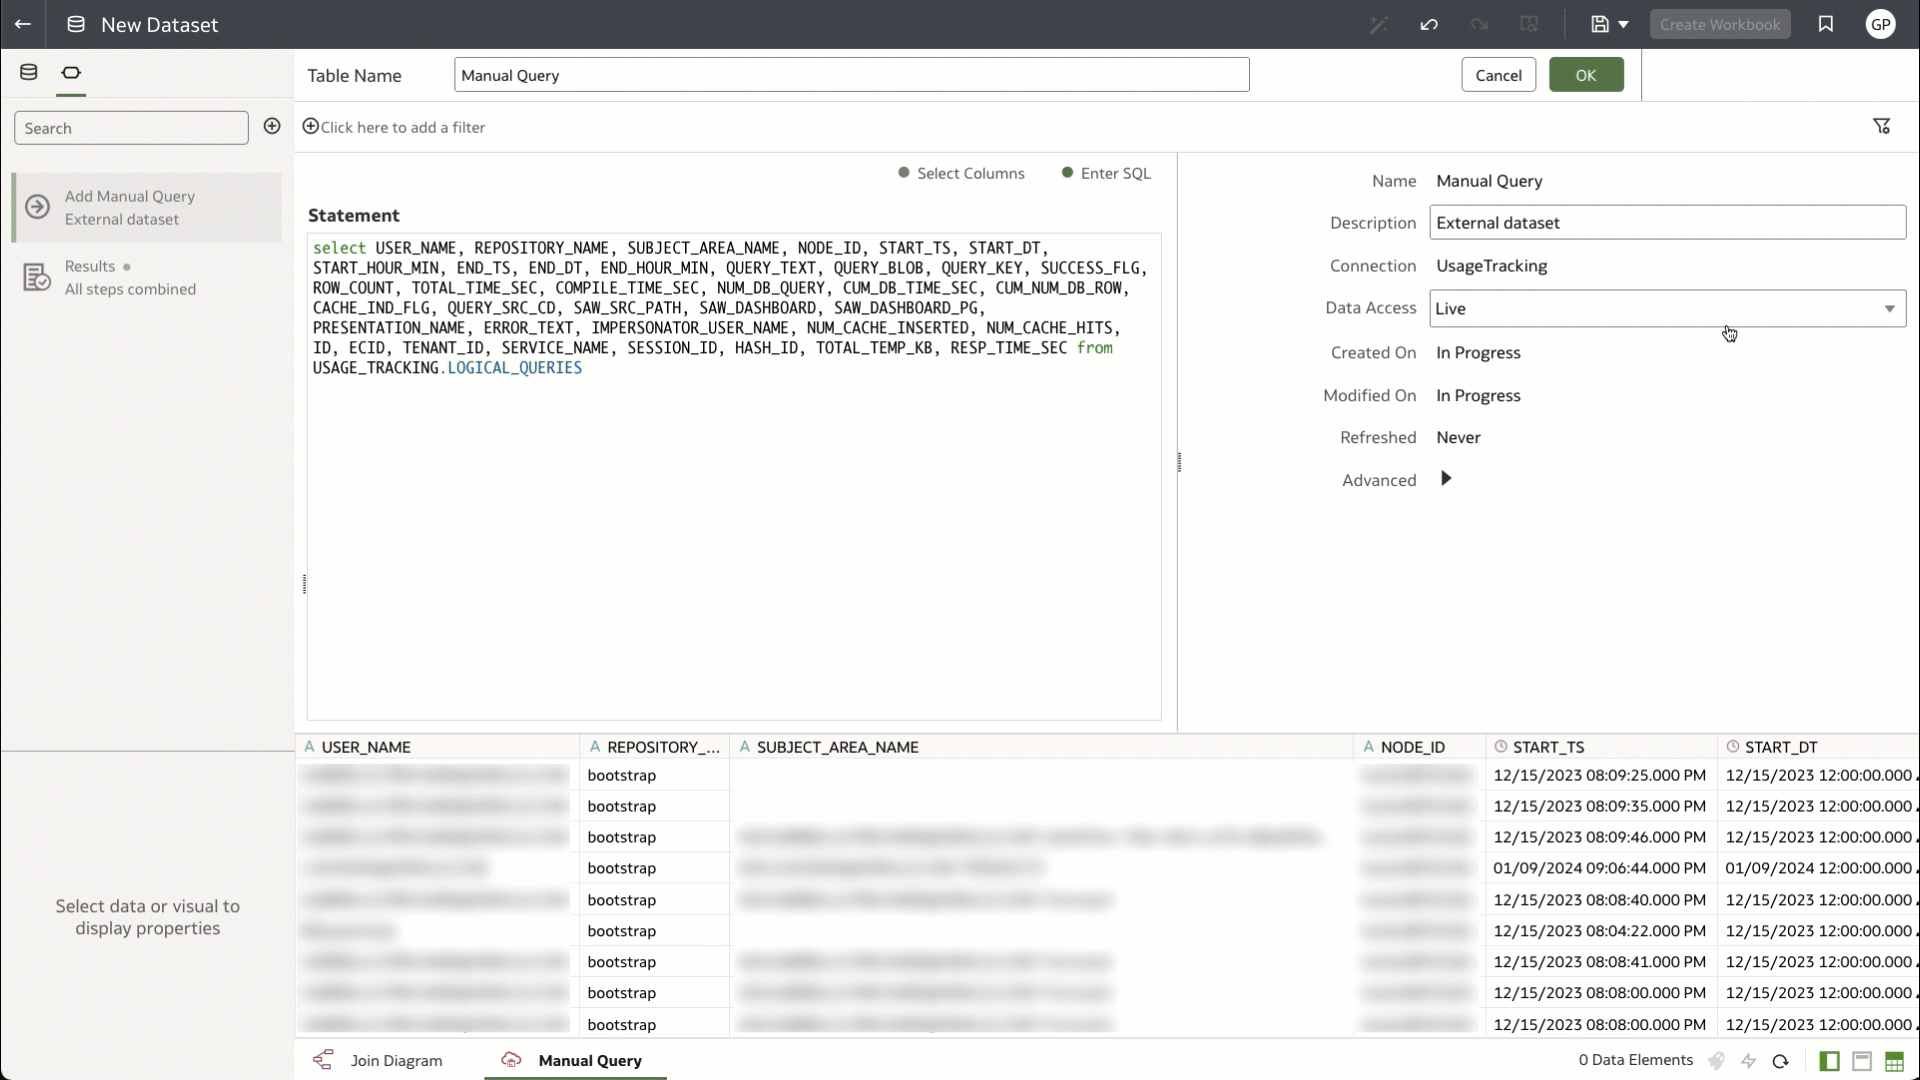This screenshot has height=1080, width=1920.
Task: Expand the Advanced section
Action: [1446, 479]
